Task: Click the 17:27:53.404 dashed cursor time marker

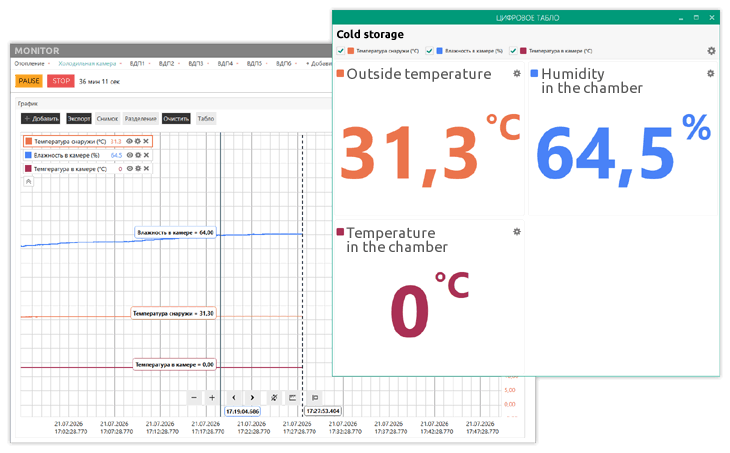Action: point(323,411)
